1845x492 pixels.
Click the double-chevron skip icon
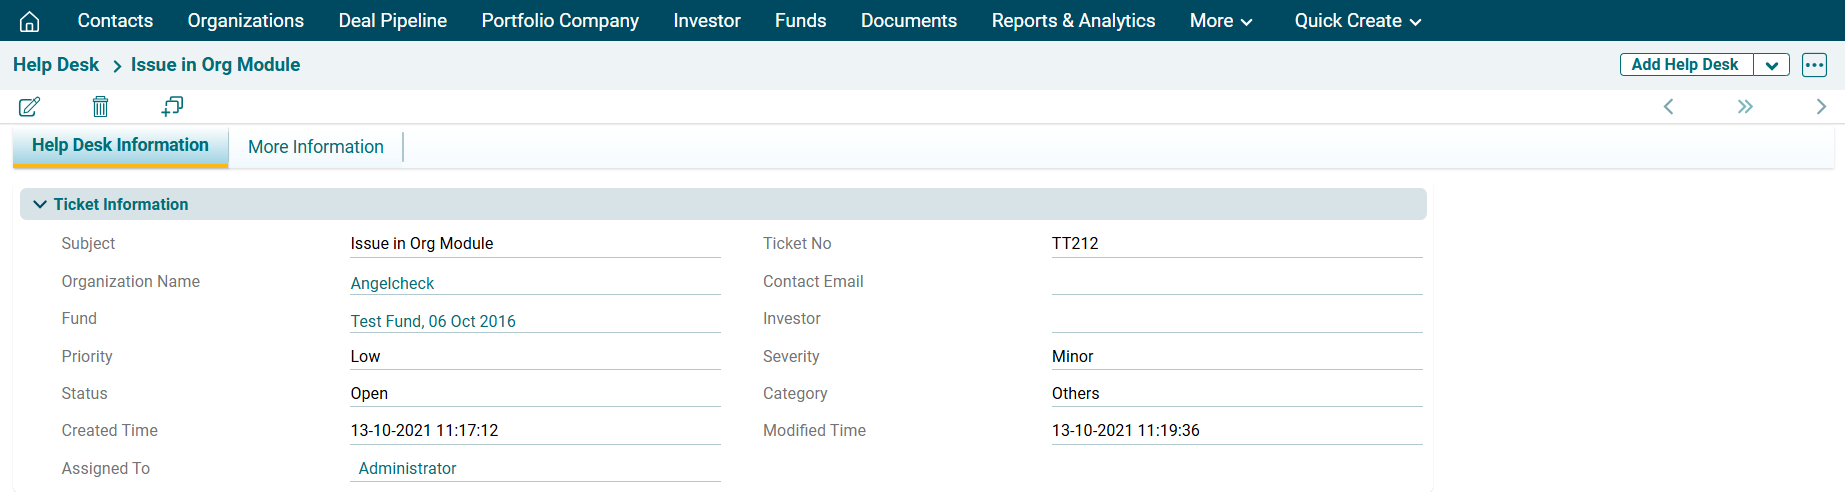[x=1745, y=107]
